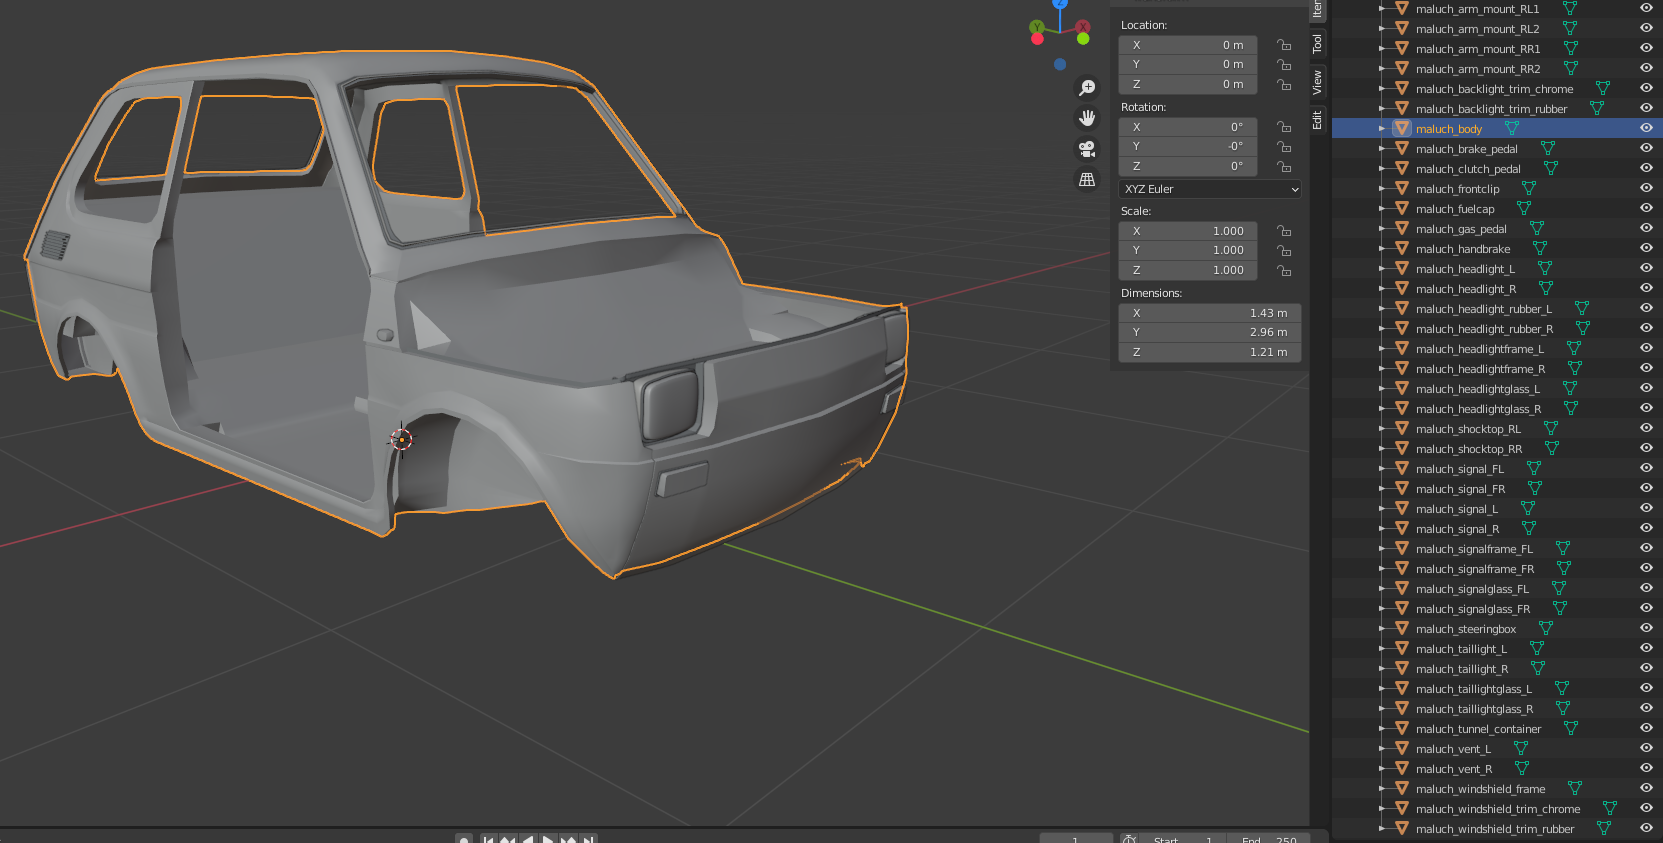Open the View sidebar tab

click(1317, 82)
